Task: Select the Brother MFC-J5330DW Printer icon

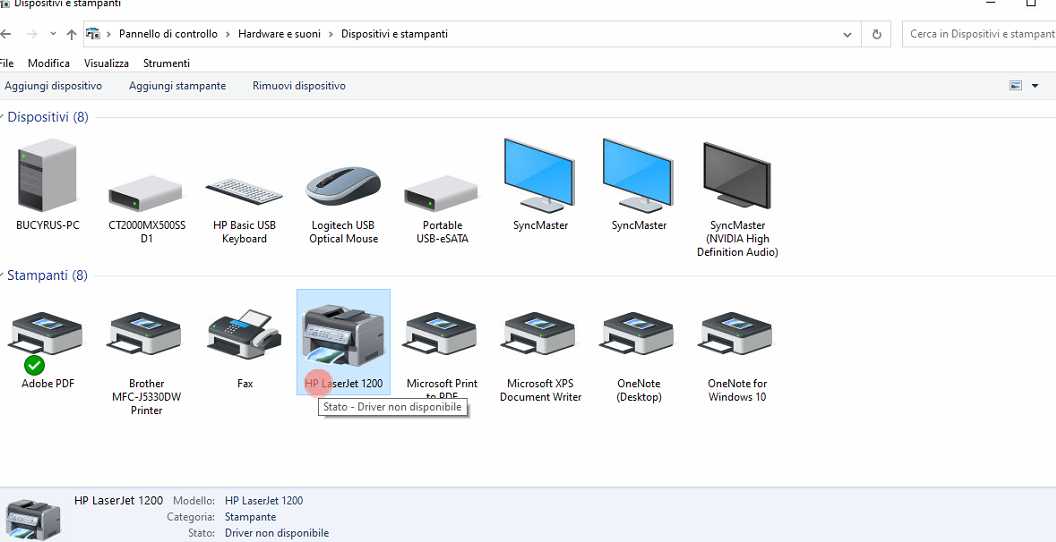Action: [145, 334]
